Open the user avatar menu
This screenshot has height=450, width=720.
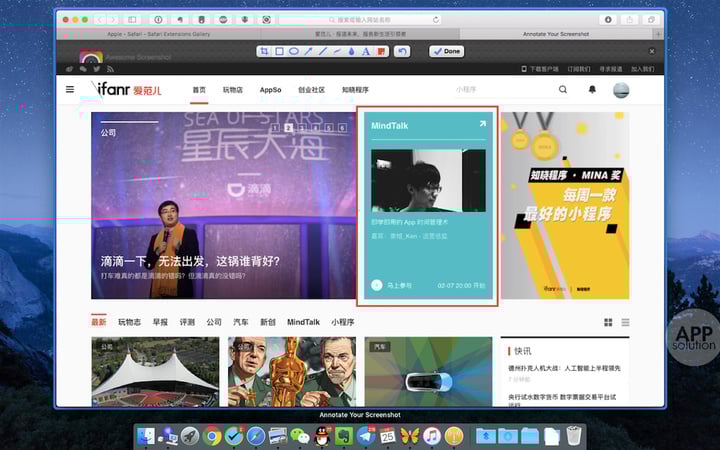click(621, 90)
